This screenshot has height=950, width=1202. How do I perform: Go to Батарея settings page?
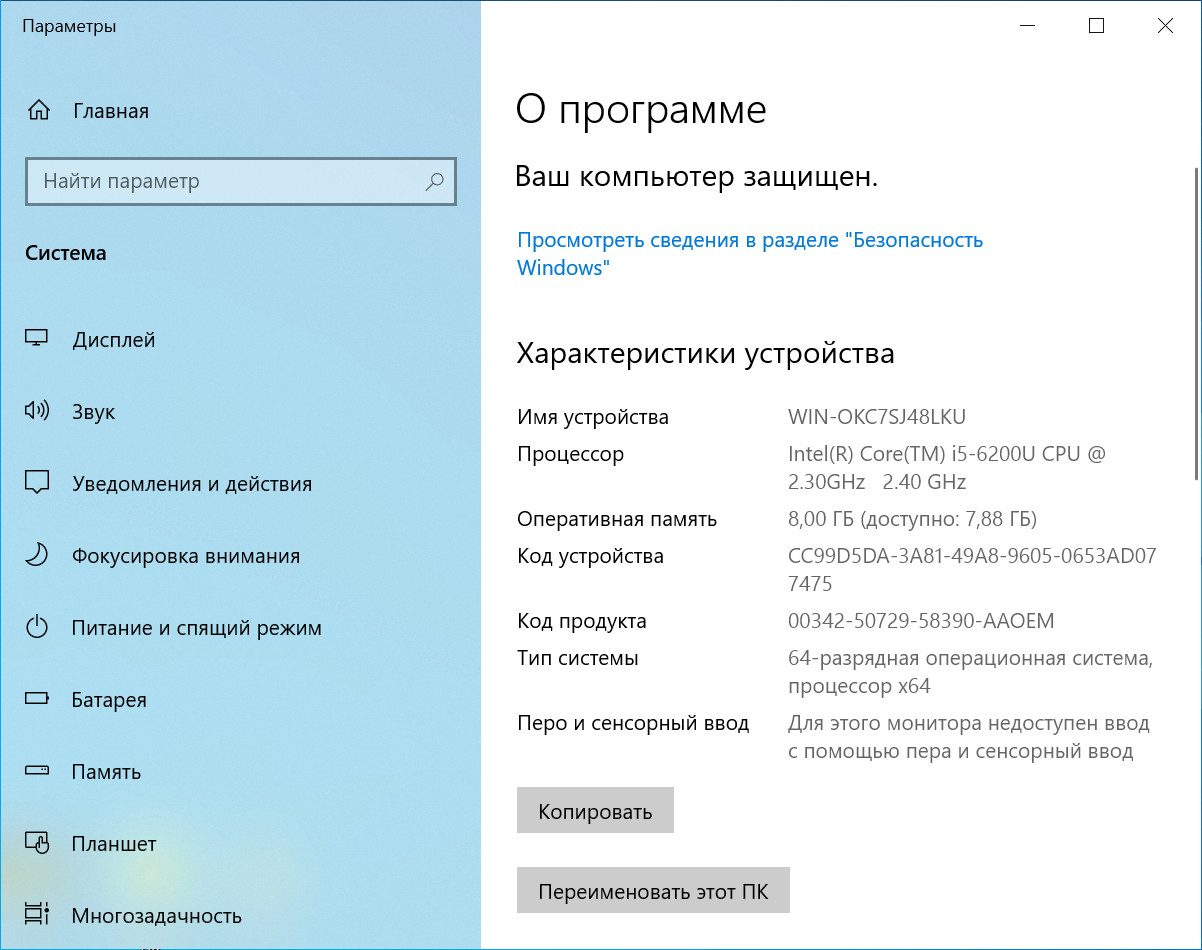[x=109, y=700]
